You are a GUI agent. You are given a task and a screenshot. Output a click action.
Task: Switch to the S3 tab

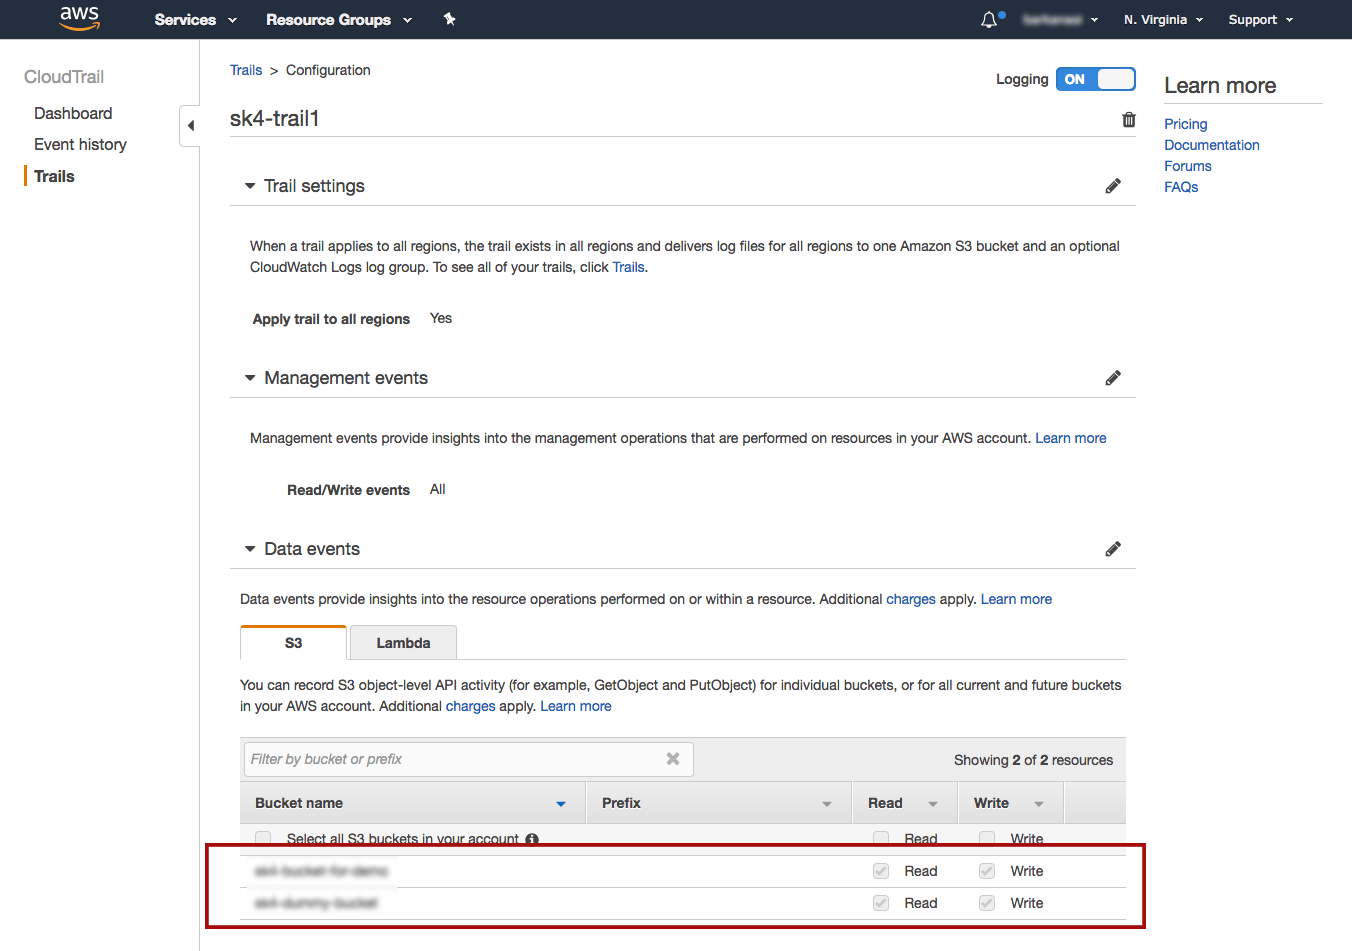[x=293, y=643]
